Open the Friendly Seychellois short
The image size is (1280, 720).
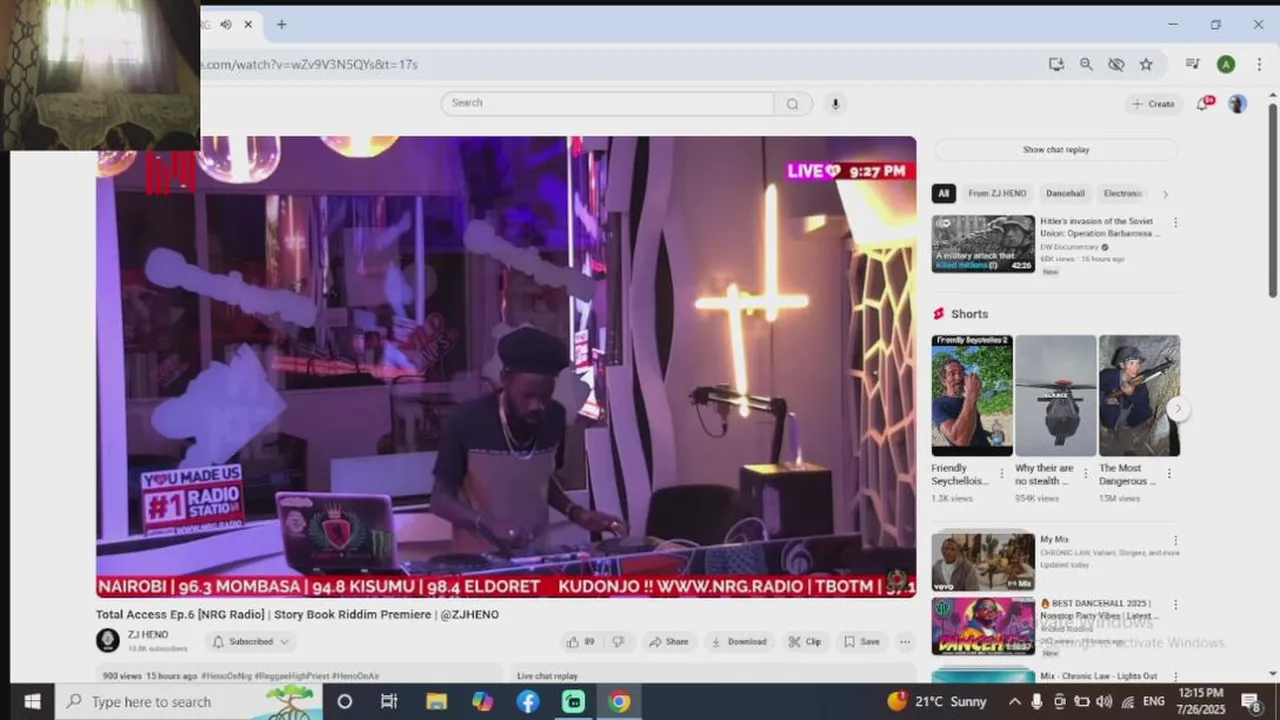pos(972,395)
